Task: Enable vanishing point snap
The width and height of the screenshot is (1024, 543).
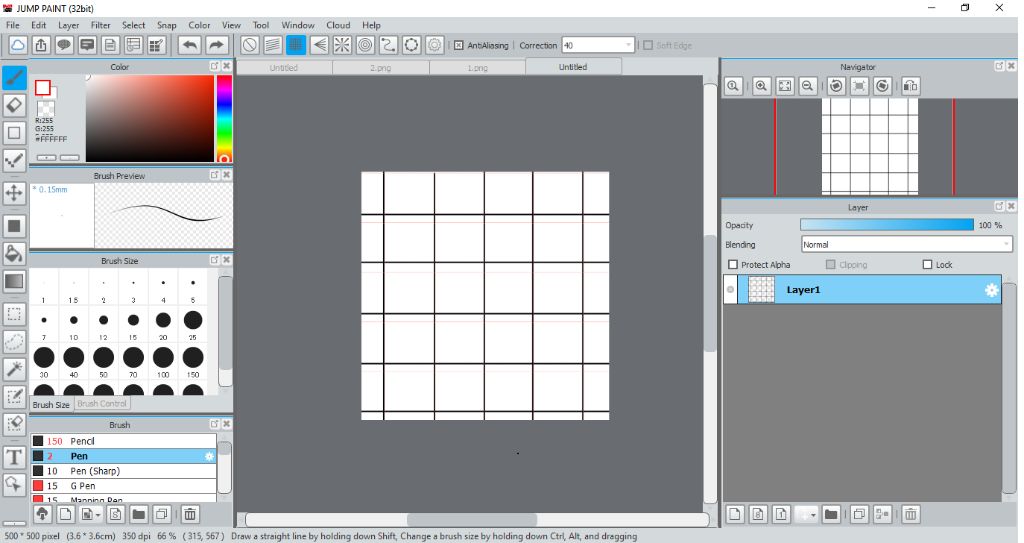Action: (x=319, y=45)
